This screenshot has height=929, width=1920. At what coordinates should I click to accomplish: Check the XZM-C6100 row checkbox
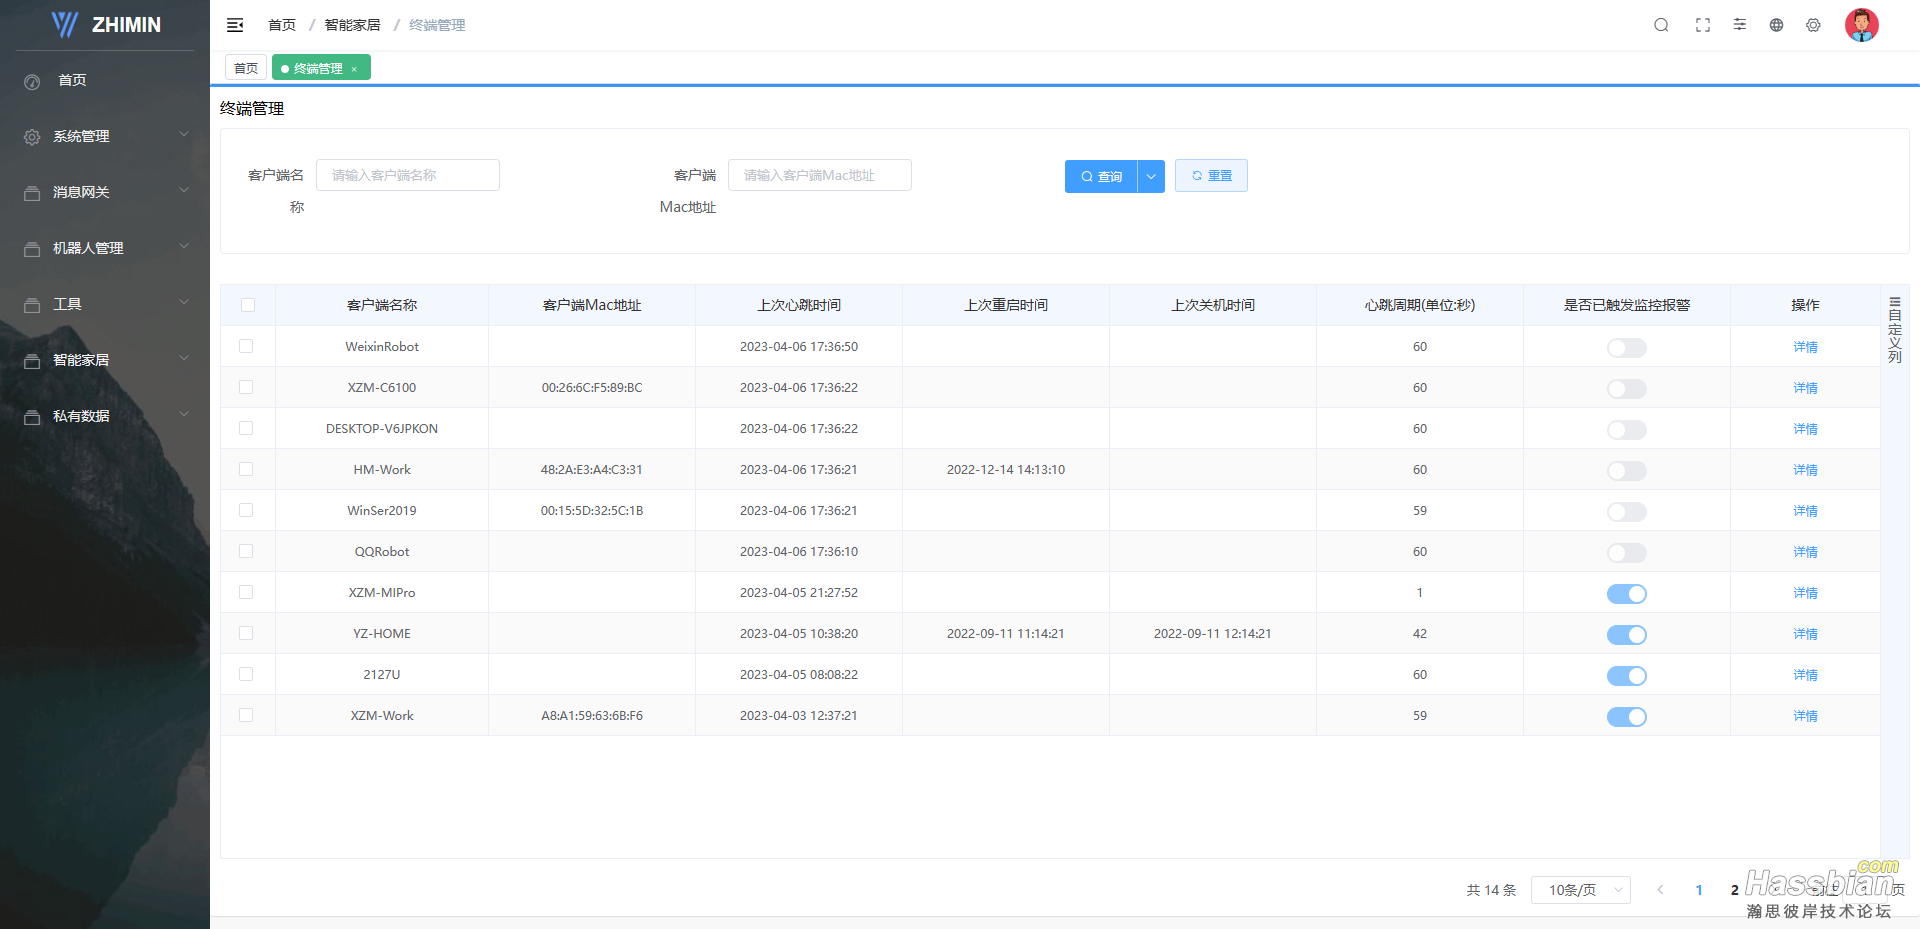pos(246,387)
